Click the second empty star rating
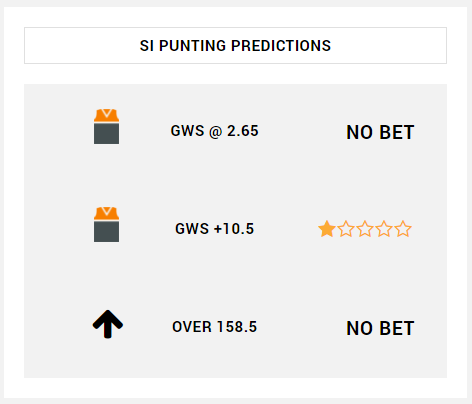Screen dimensions: 472x404 point(346,229)
